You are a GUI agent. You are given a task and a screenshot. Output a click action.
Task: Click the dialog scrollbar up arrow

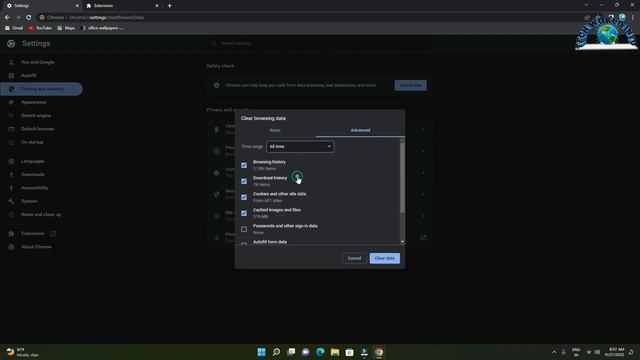coord(402,140)
